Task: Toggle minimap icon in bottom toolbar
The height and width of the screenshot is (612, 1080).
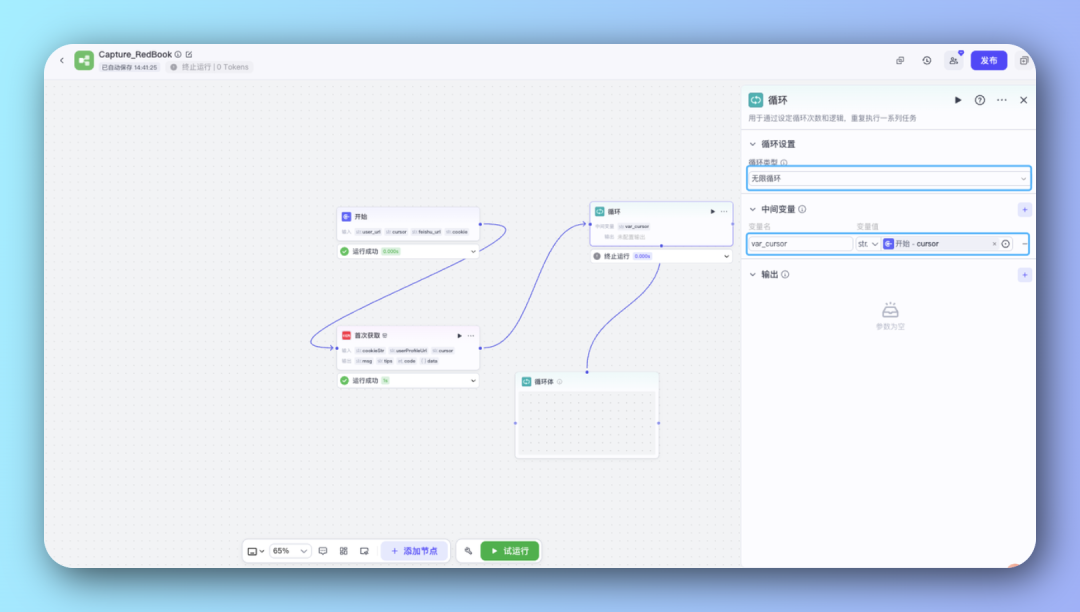Action: pos(364,551)
